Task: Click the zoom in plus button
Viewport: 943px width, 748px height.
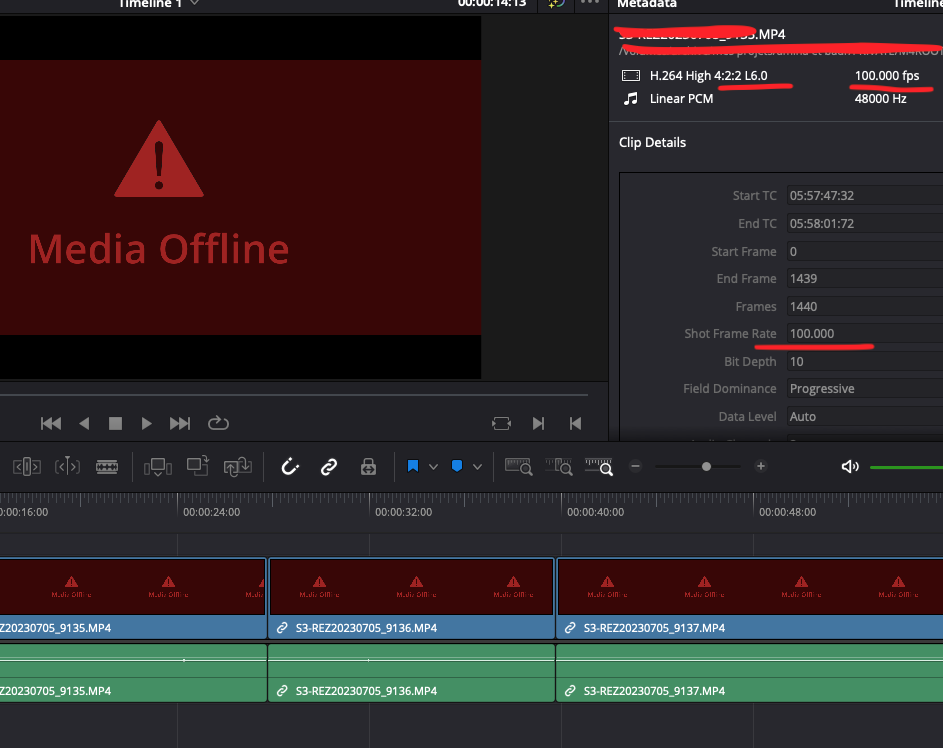Action: coord(761,466)
